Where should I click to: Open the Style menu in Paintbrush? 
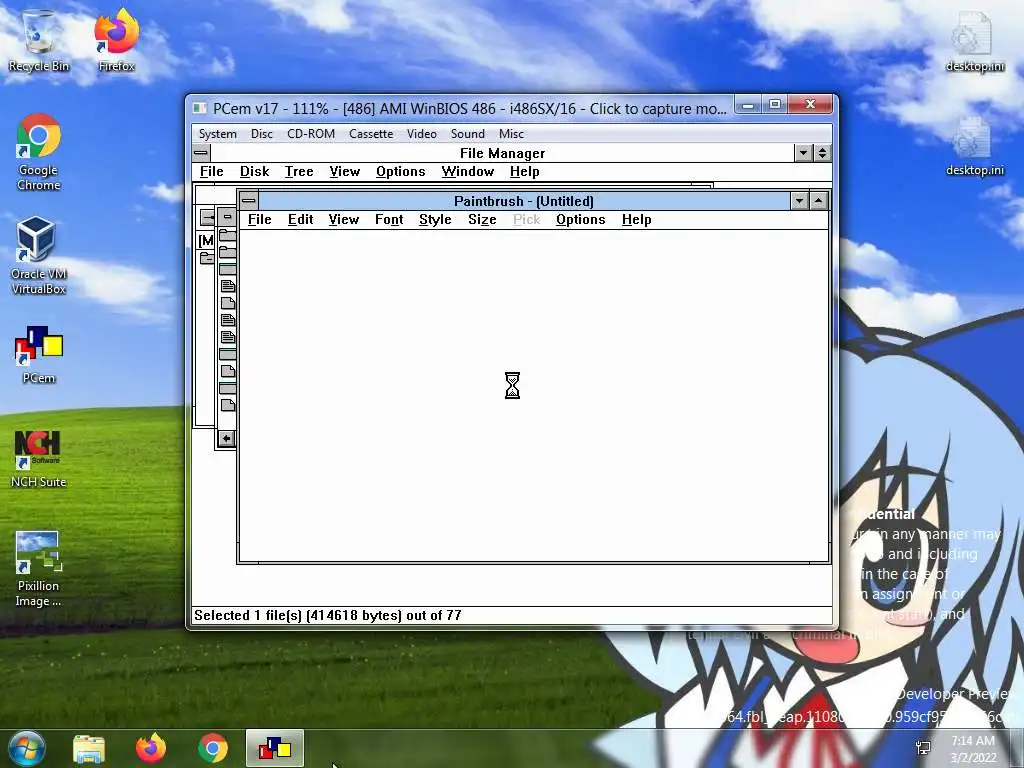(x=435, y=219)
